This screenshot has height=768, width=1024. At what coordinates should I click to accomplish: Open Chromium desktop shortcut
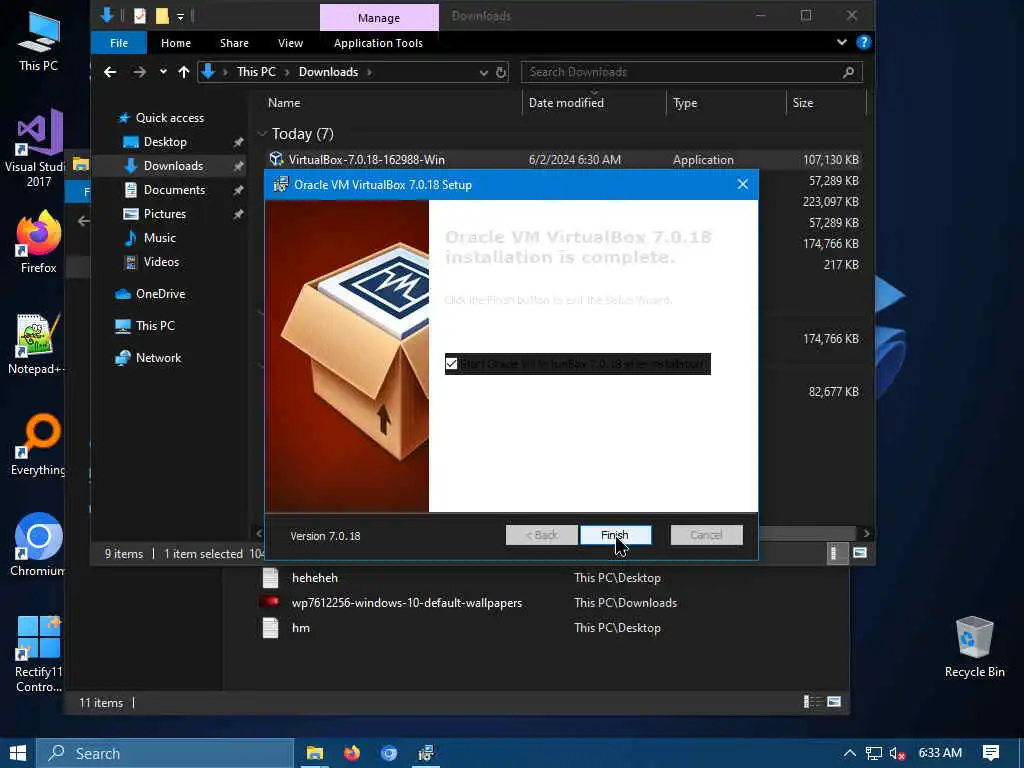pyautogui.click(x=38, y=545)
